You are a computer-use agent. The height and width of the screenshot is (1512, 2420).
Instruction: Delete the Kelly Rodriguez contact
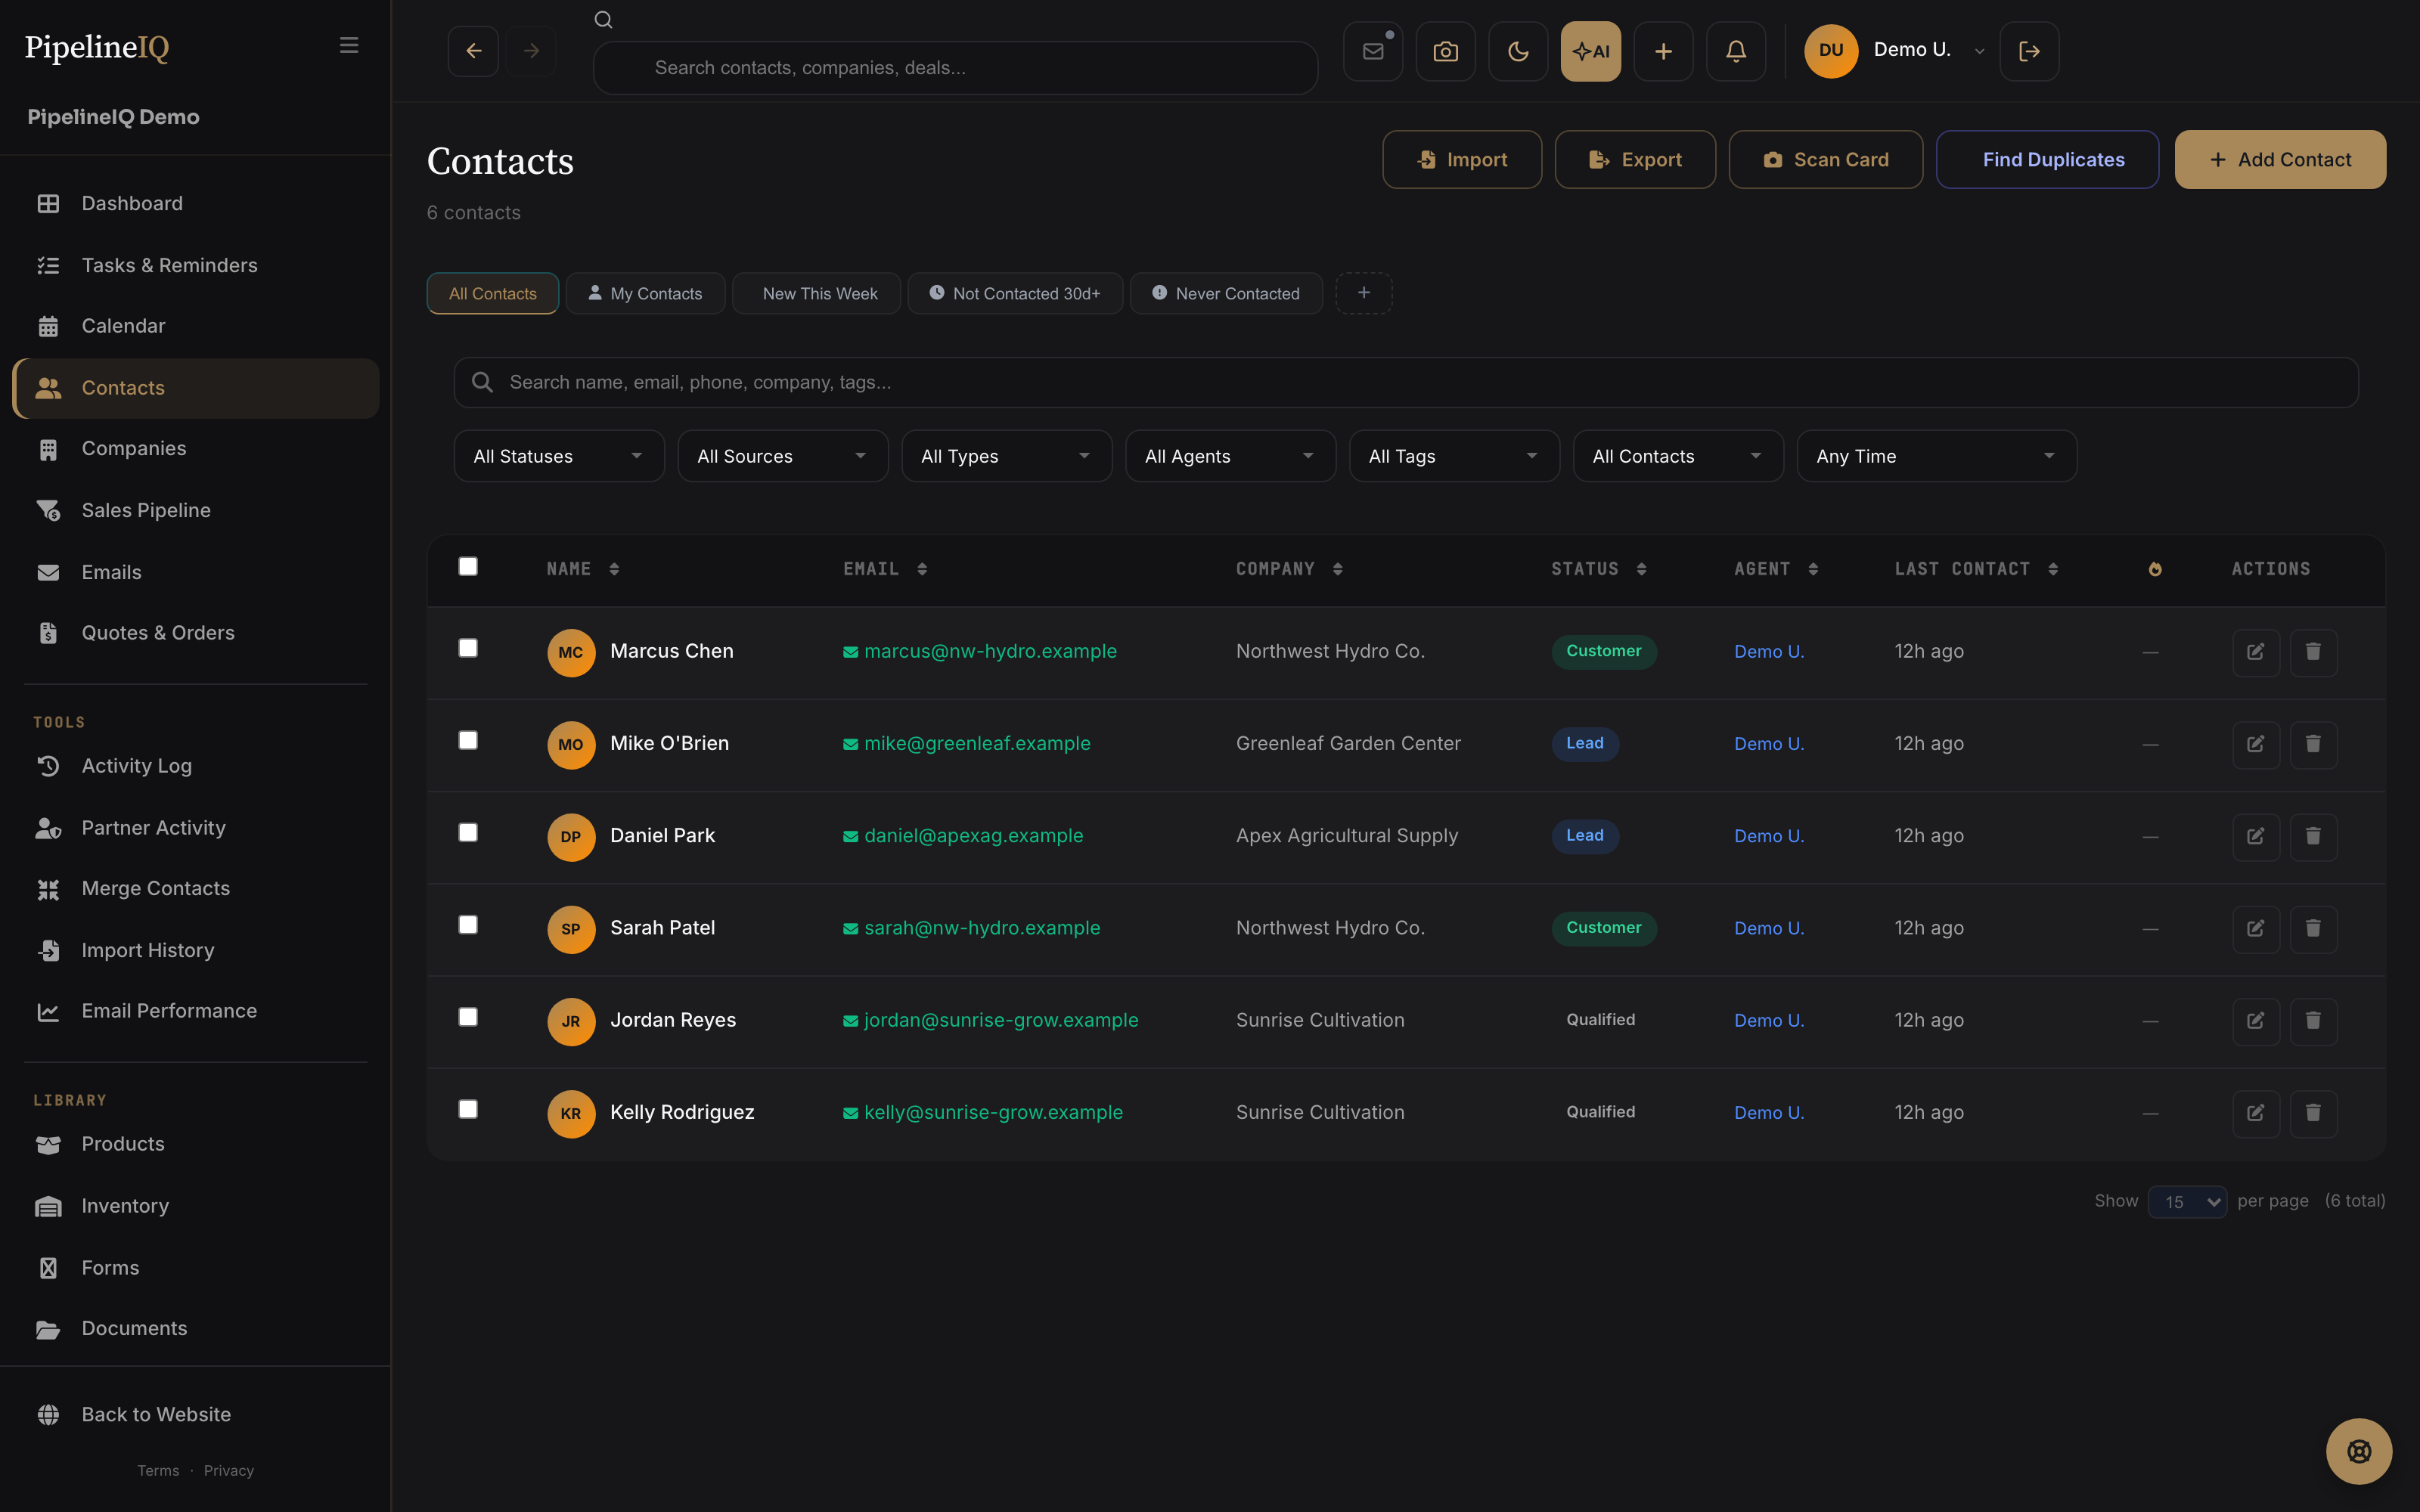pos(2313,1113)
